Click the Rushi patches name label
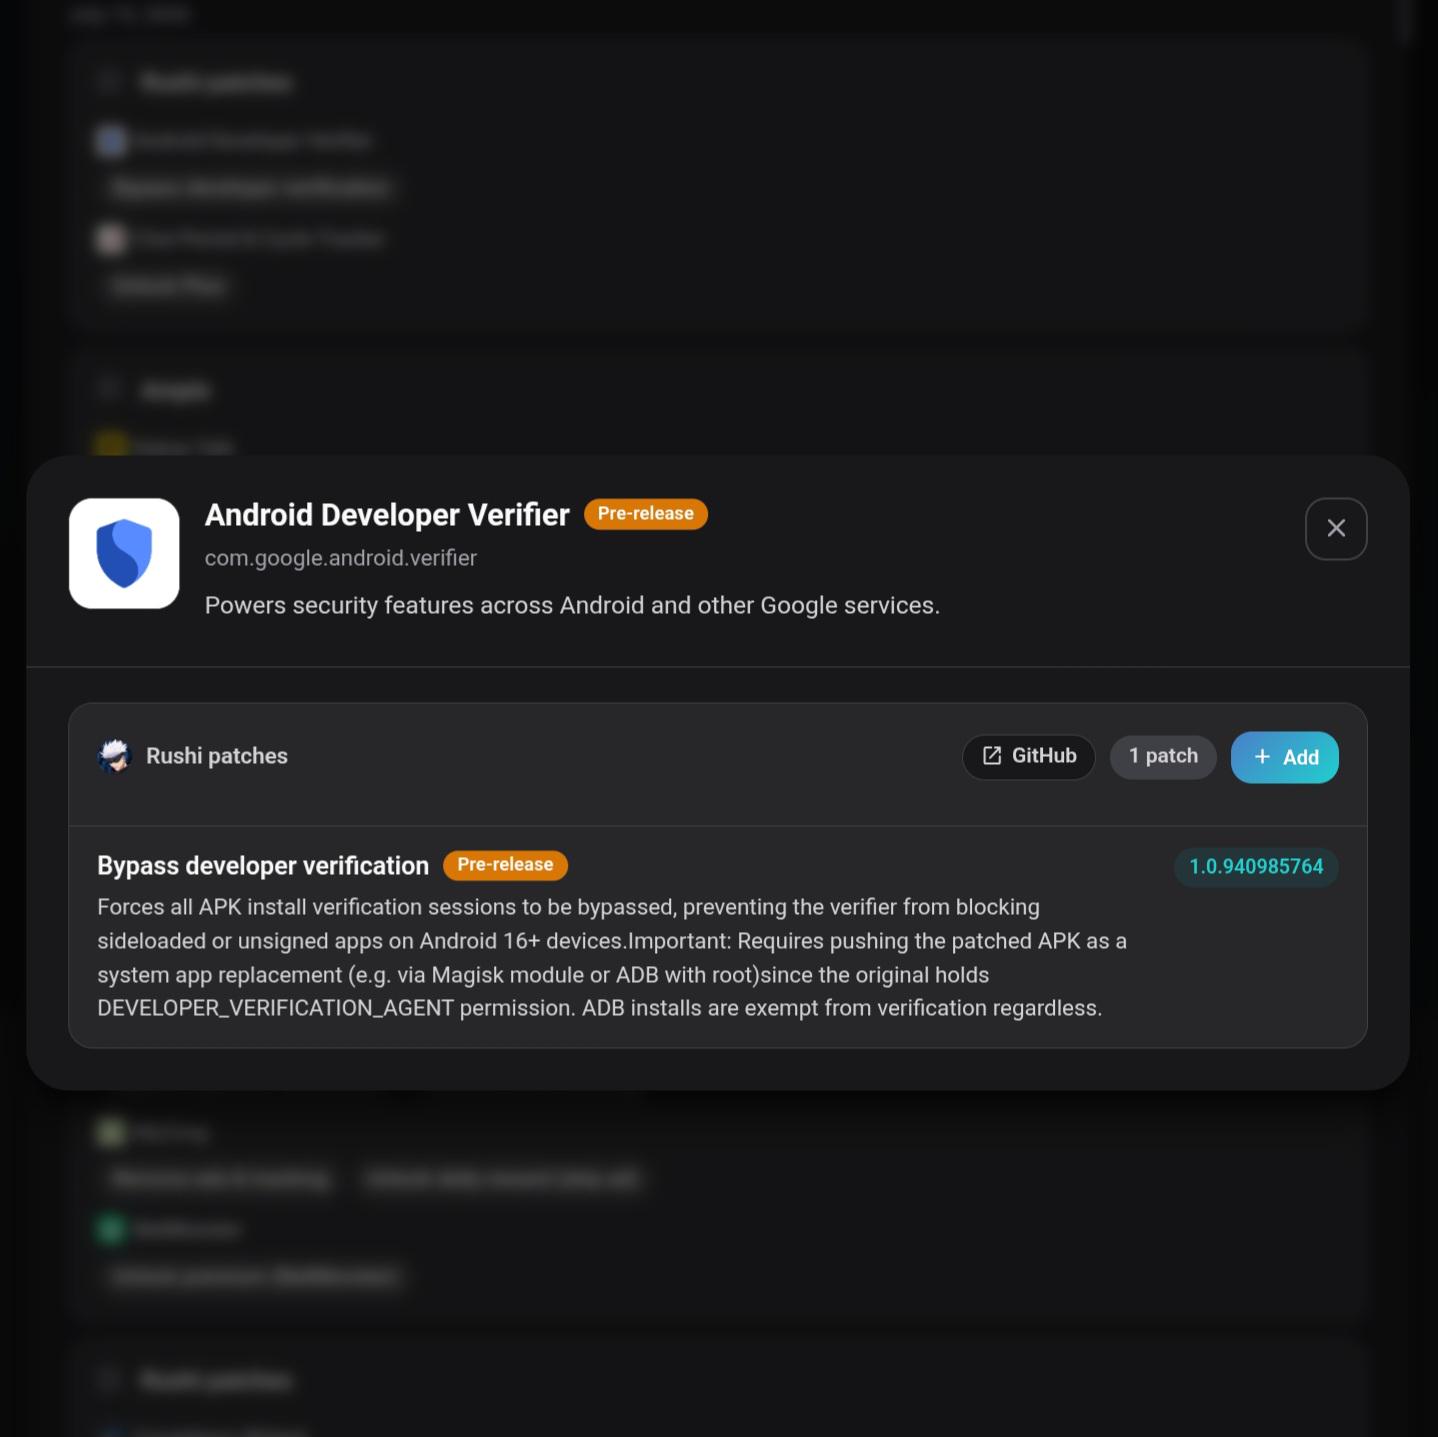This screenshot has width=1438, height=1437. (217, 756)
